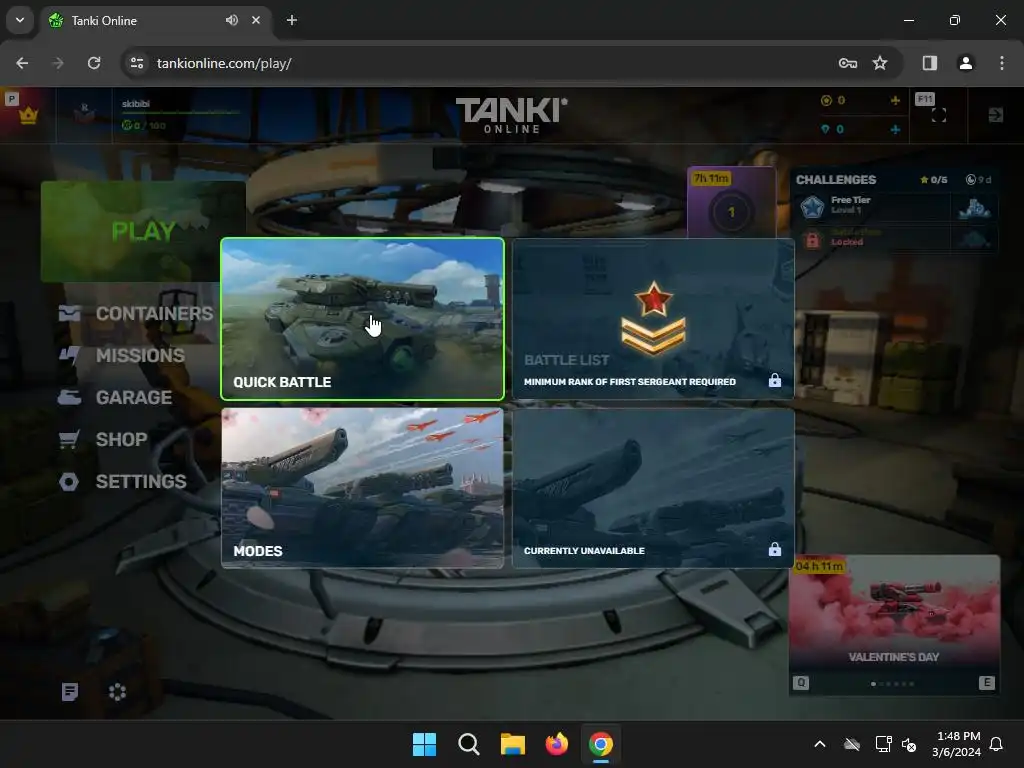This screenshot has width=1024, height=768.
Task: Open the notification bell
Action: 996,744
